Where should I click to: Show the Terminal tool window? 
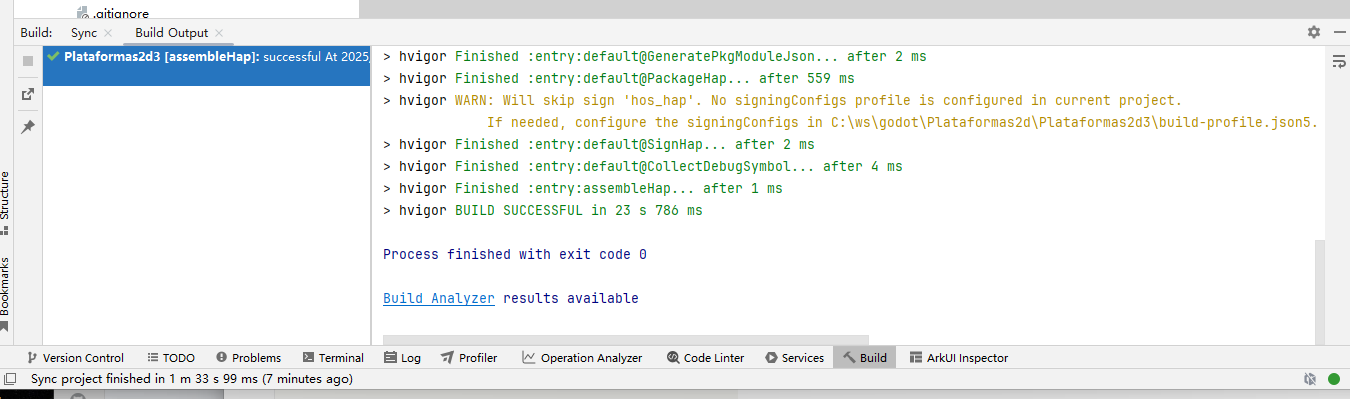point(333,357)
